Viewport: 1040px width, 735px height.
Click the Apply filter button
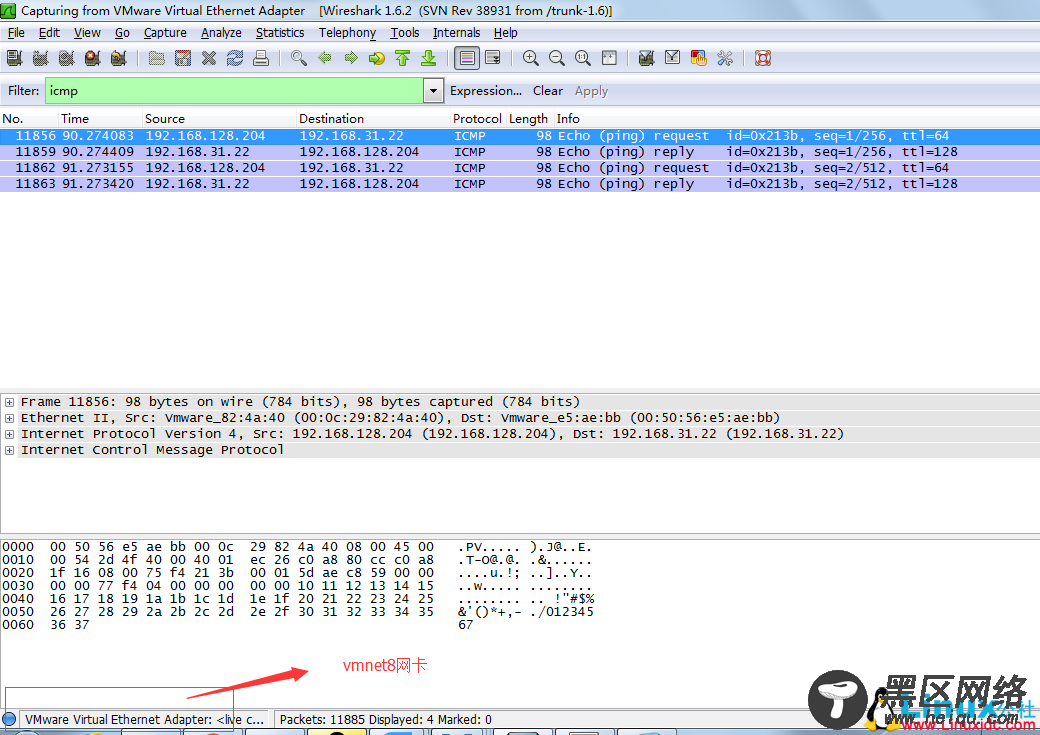(592, 91)
